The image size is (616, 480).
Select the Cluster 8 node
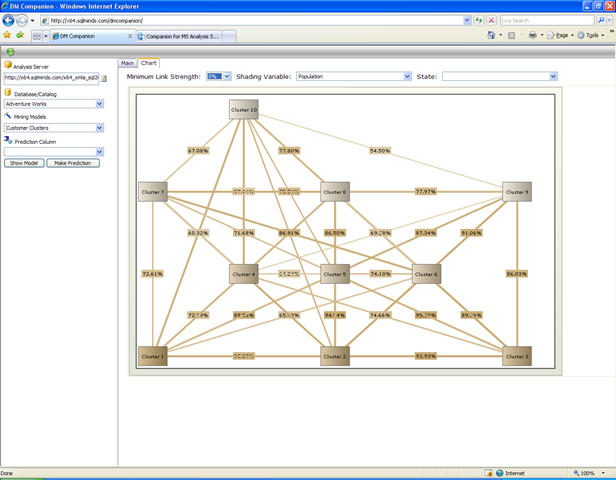pos(335,192)
